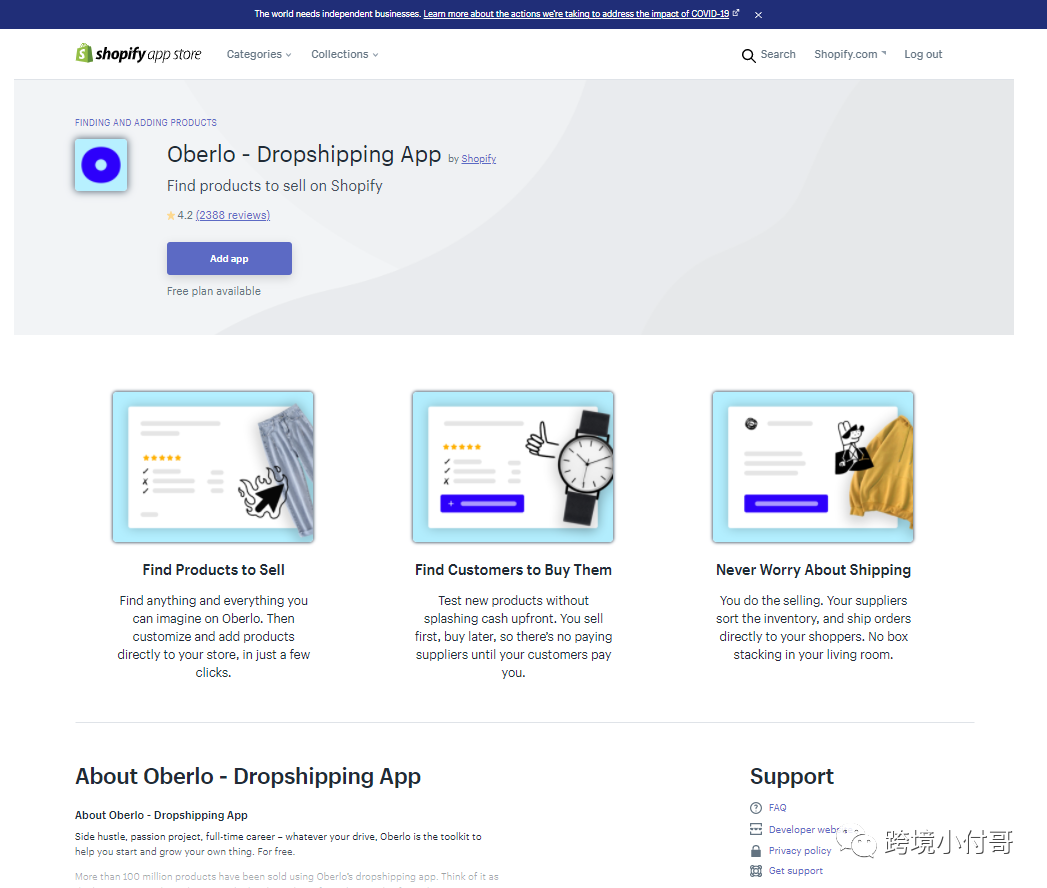This screenshot has width=1047, height=888.
Task: Expand the Categories menu
Action: 258,54
